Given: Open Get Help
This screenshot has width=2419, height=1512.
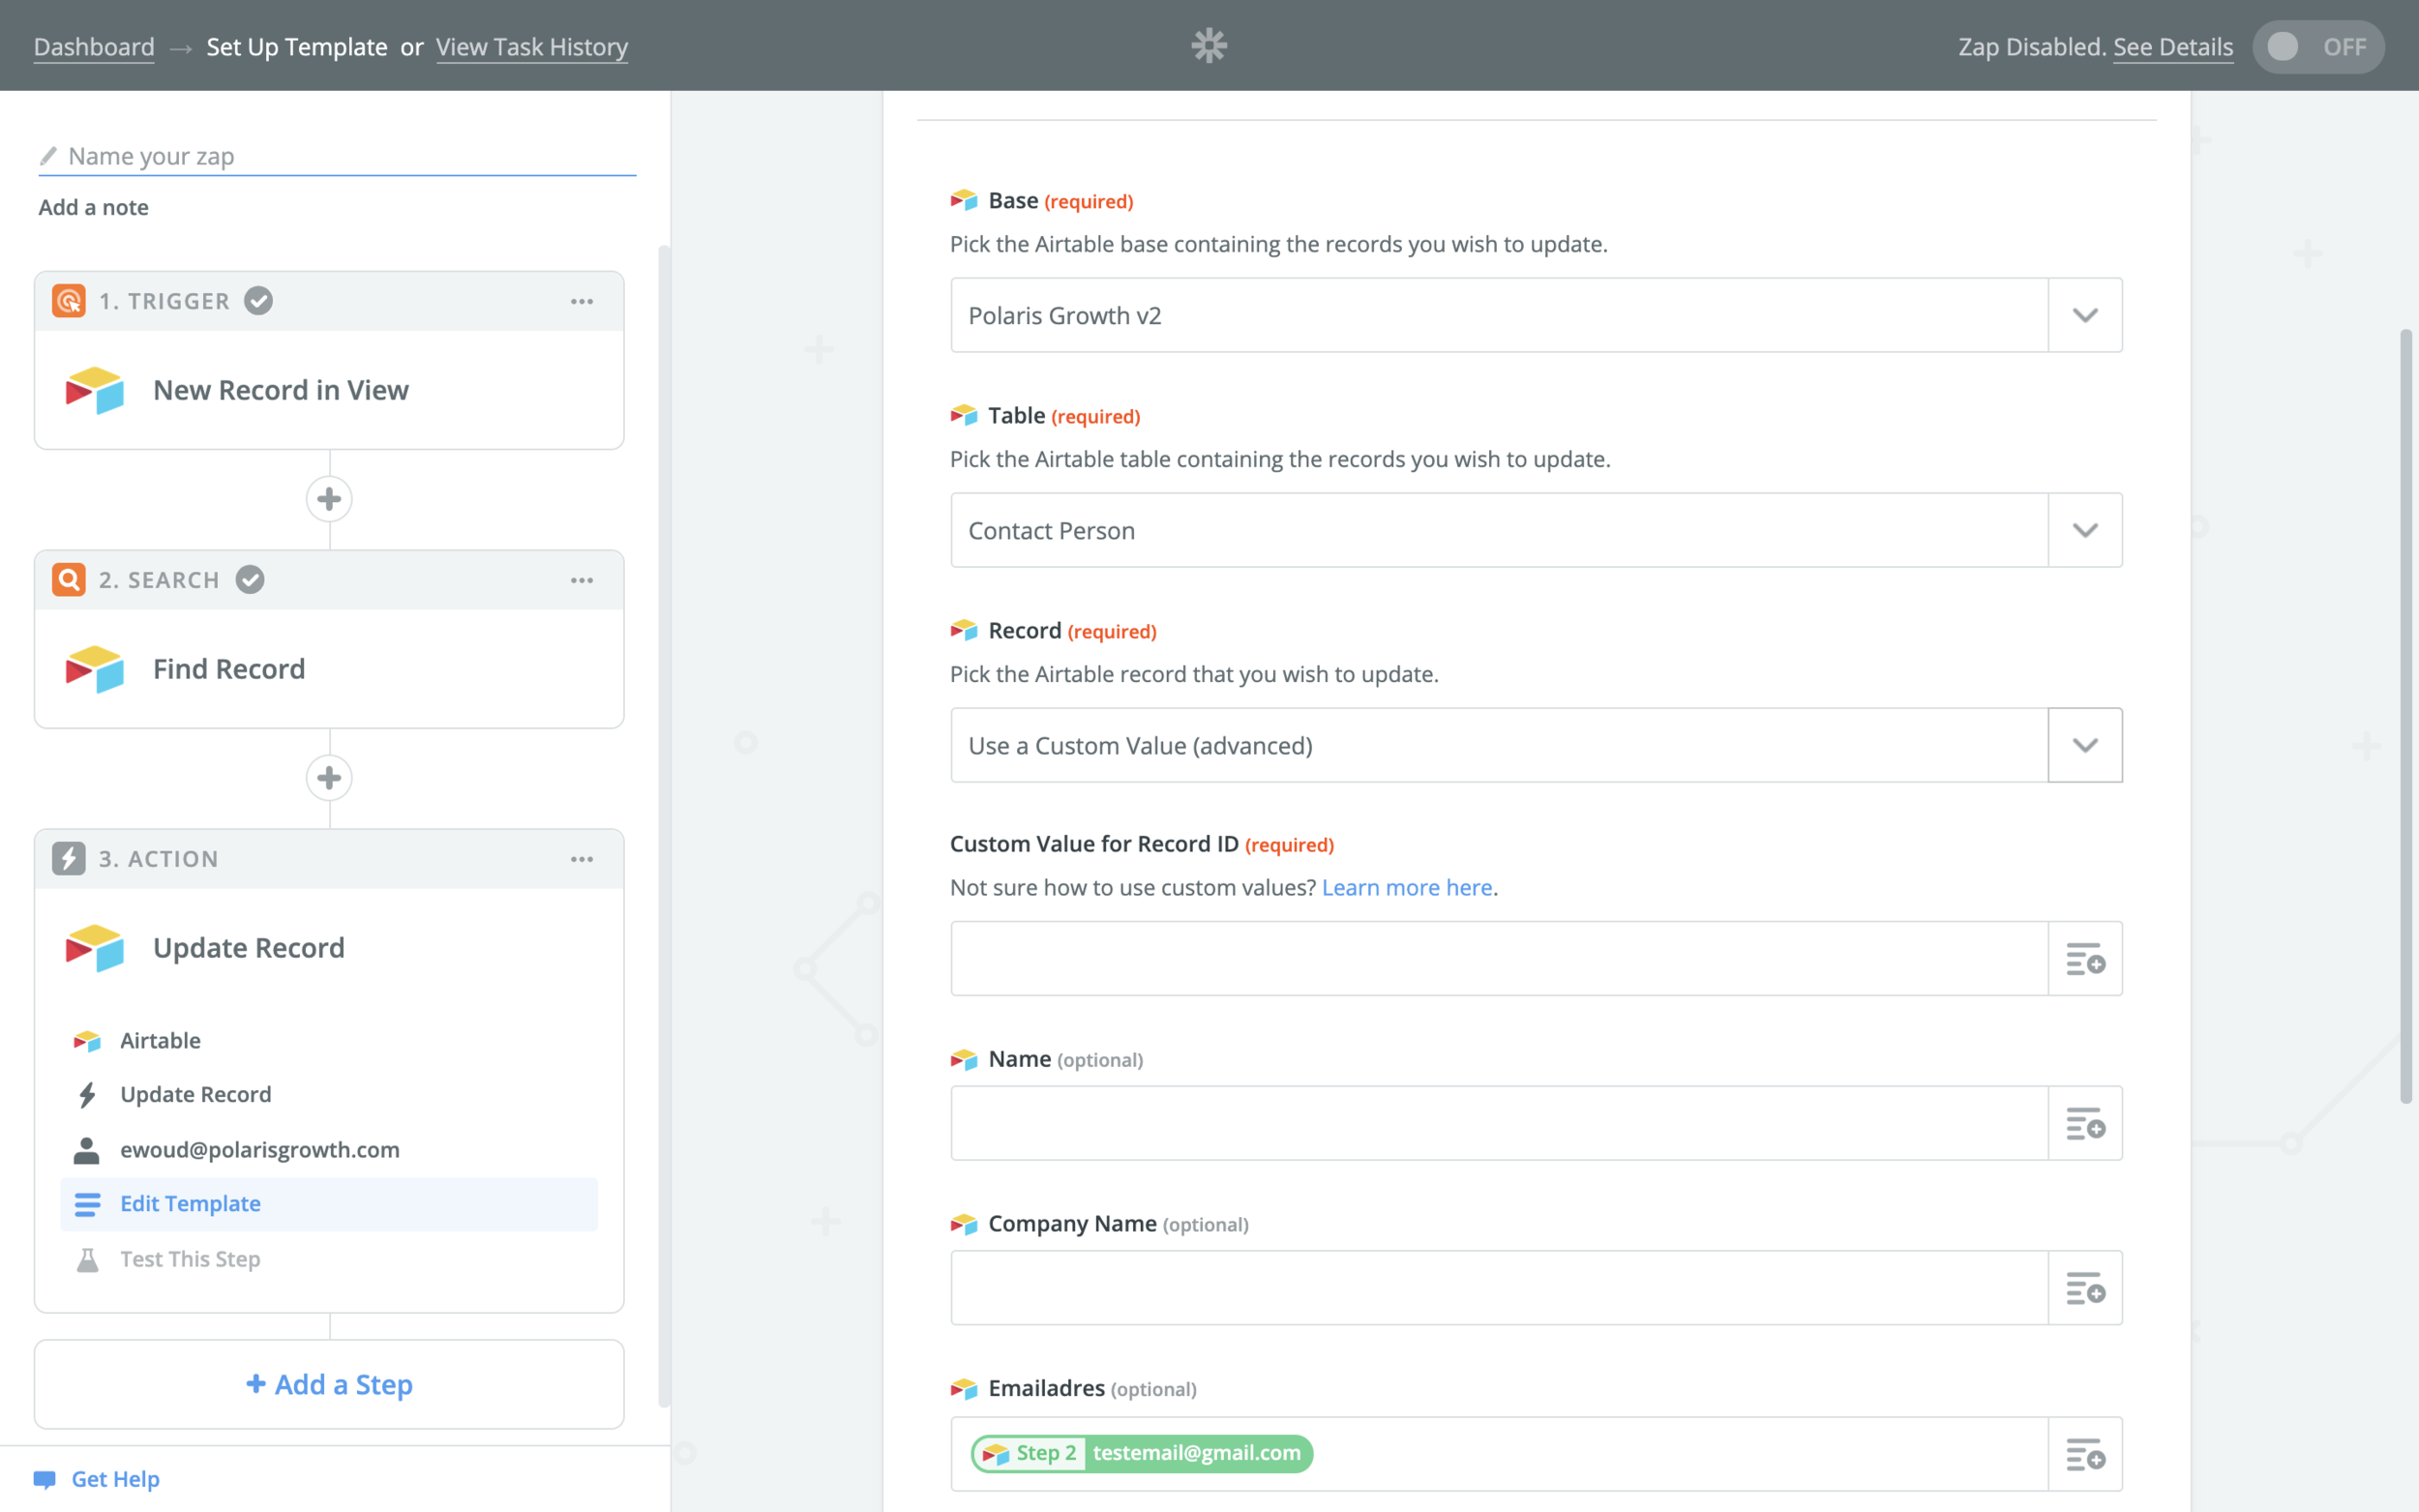Looking at the screenshot, I should click(x=115, y=1479).
